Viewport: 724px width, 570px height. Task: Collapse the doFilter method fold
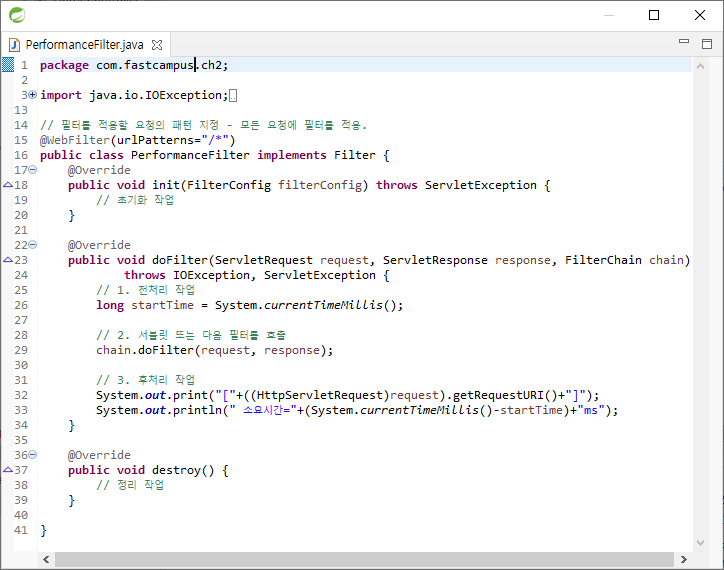pos(32,245)
